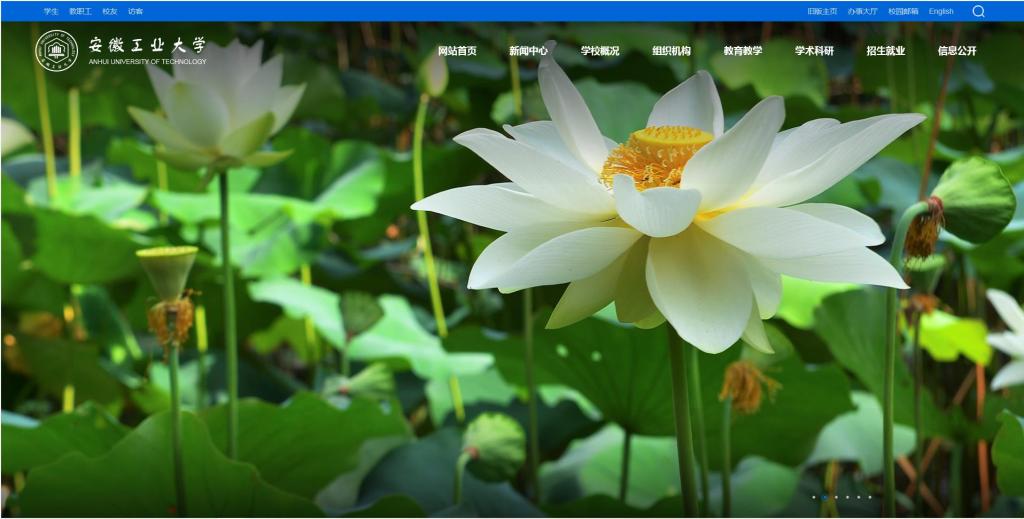Click the 学生 link in top bar
This screenshot has height=519, width=1024.
(51, 11)
